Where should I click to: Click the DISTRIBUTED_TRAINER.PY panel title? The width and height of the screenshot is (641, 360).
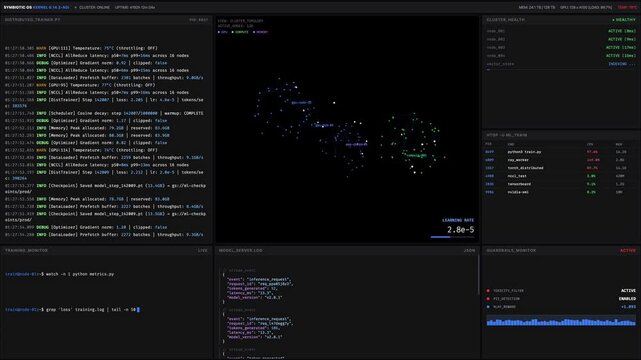pyautogui.click(x=32, y=20)
